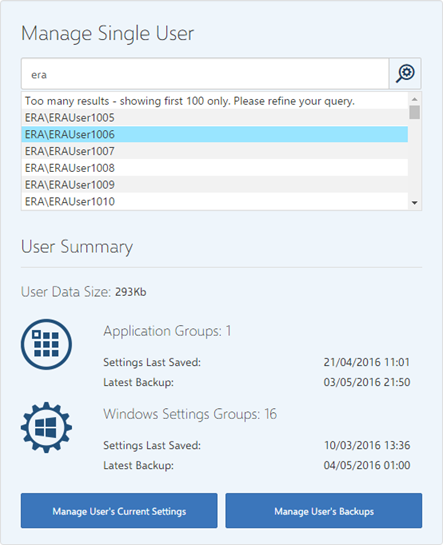
Task: Select highlighted ERA\ERAUser1006 entry
Action: pyautogui.click(x=215, y=134)
